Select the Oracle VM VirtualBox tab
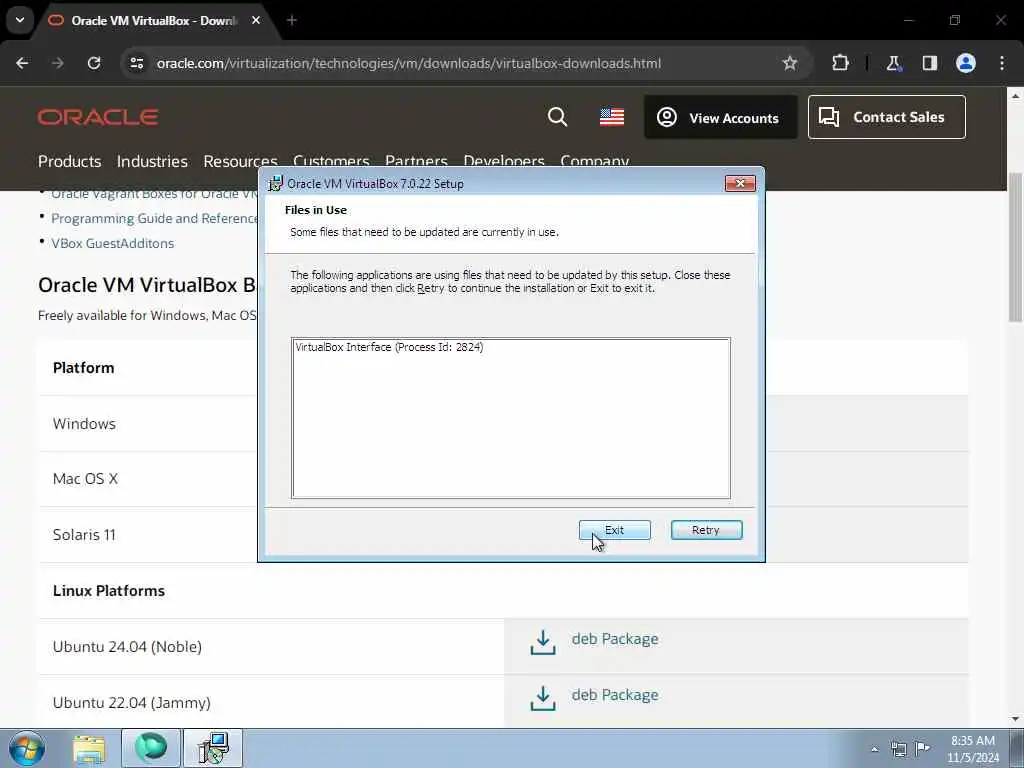The width and height of the screenshot is (1024, 768). point(152,21)
